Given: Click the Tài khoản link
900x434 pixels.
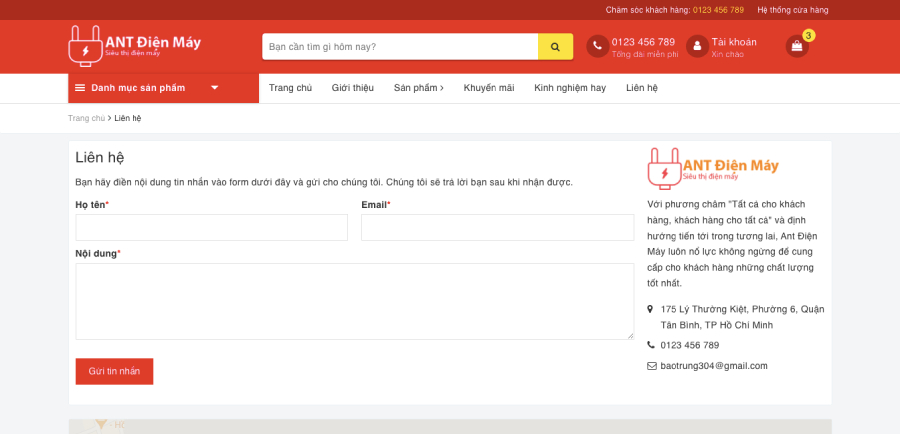Looking at the screenshot, I should tap(734, 42).
